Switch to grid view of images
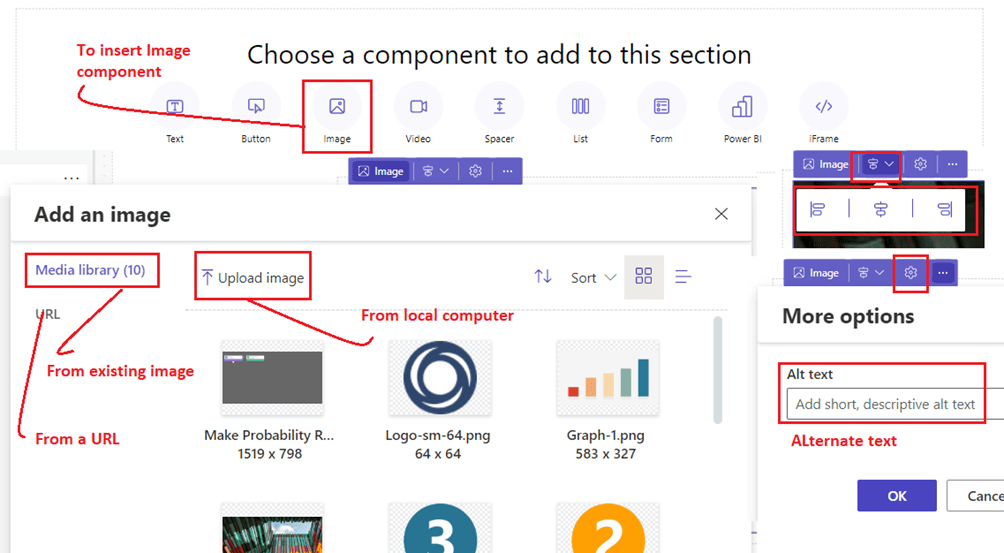 pyautogui.click(x=643, y=277)
